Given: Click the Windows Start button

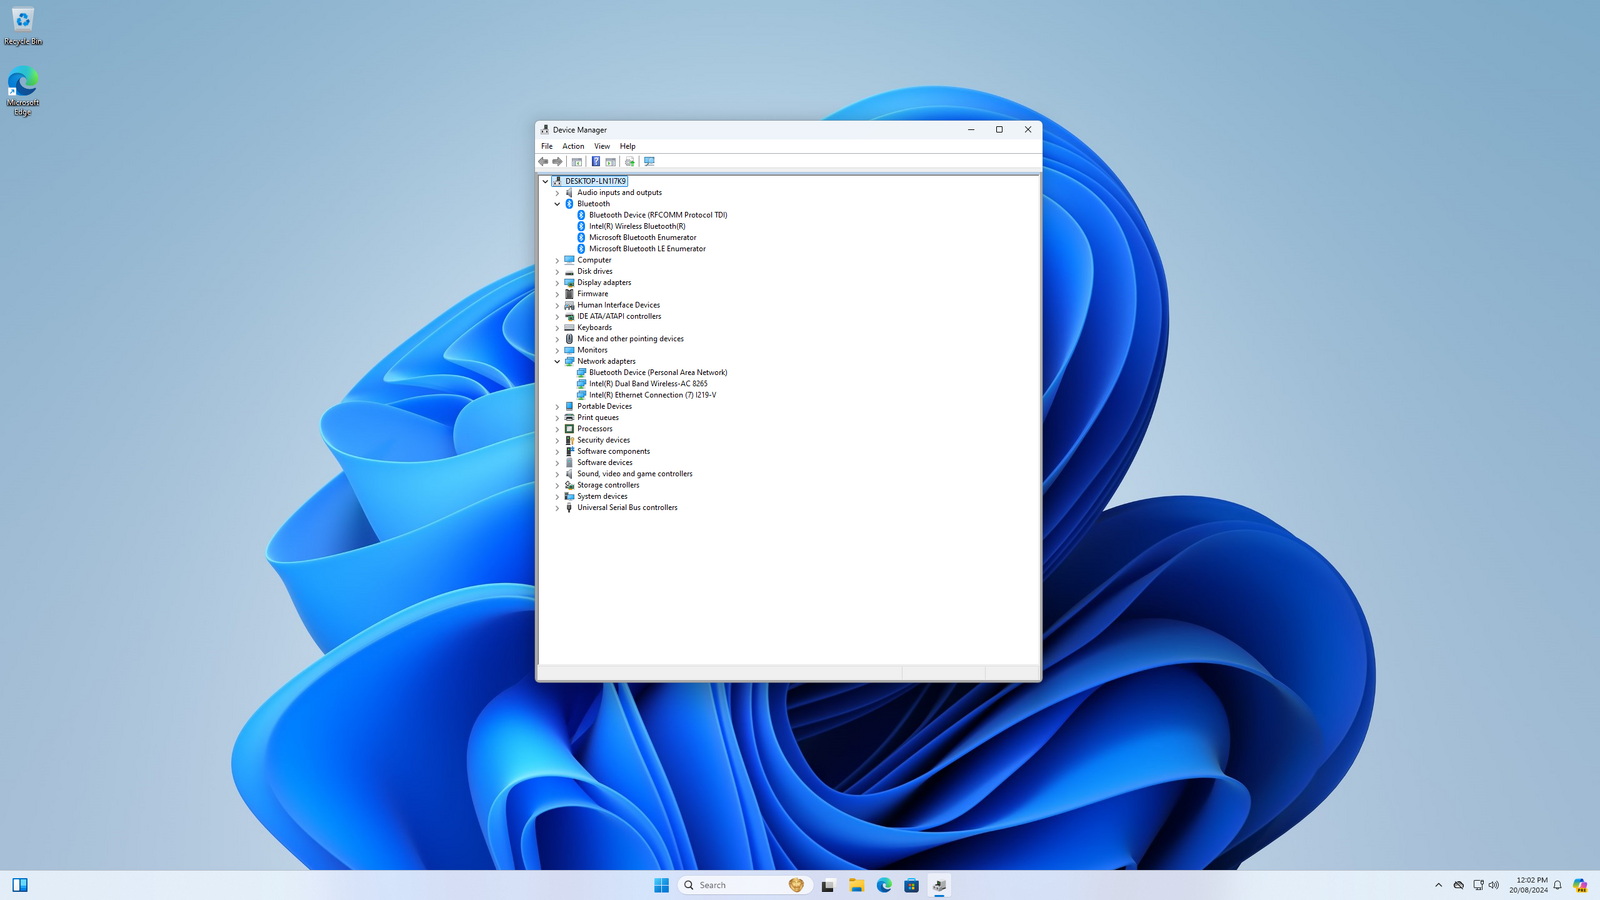Looking at the screenshot, I should pyautogui.click(x=661, y=885).
